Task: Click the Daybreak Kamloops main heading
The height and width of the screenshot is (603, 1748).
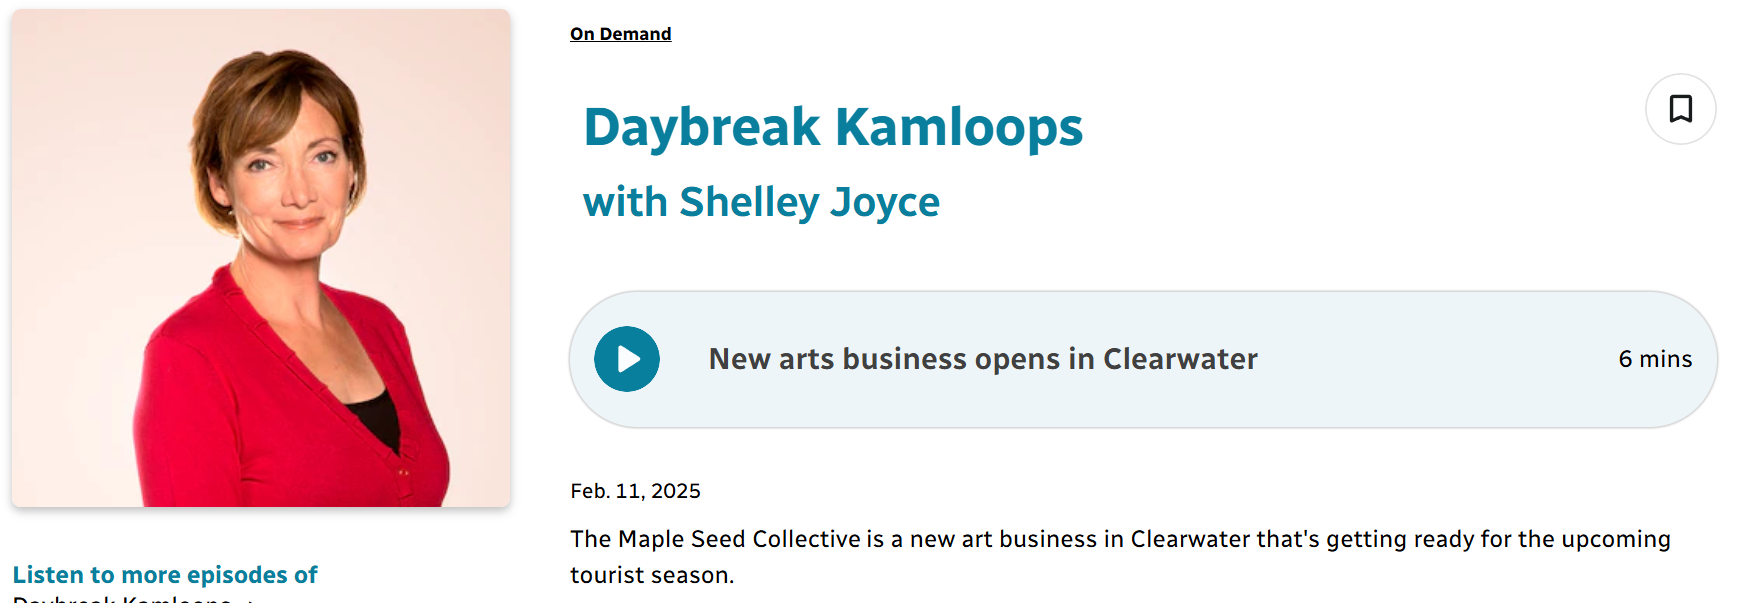Action: click(832, 127)
